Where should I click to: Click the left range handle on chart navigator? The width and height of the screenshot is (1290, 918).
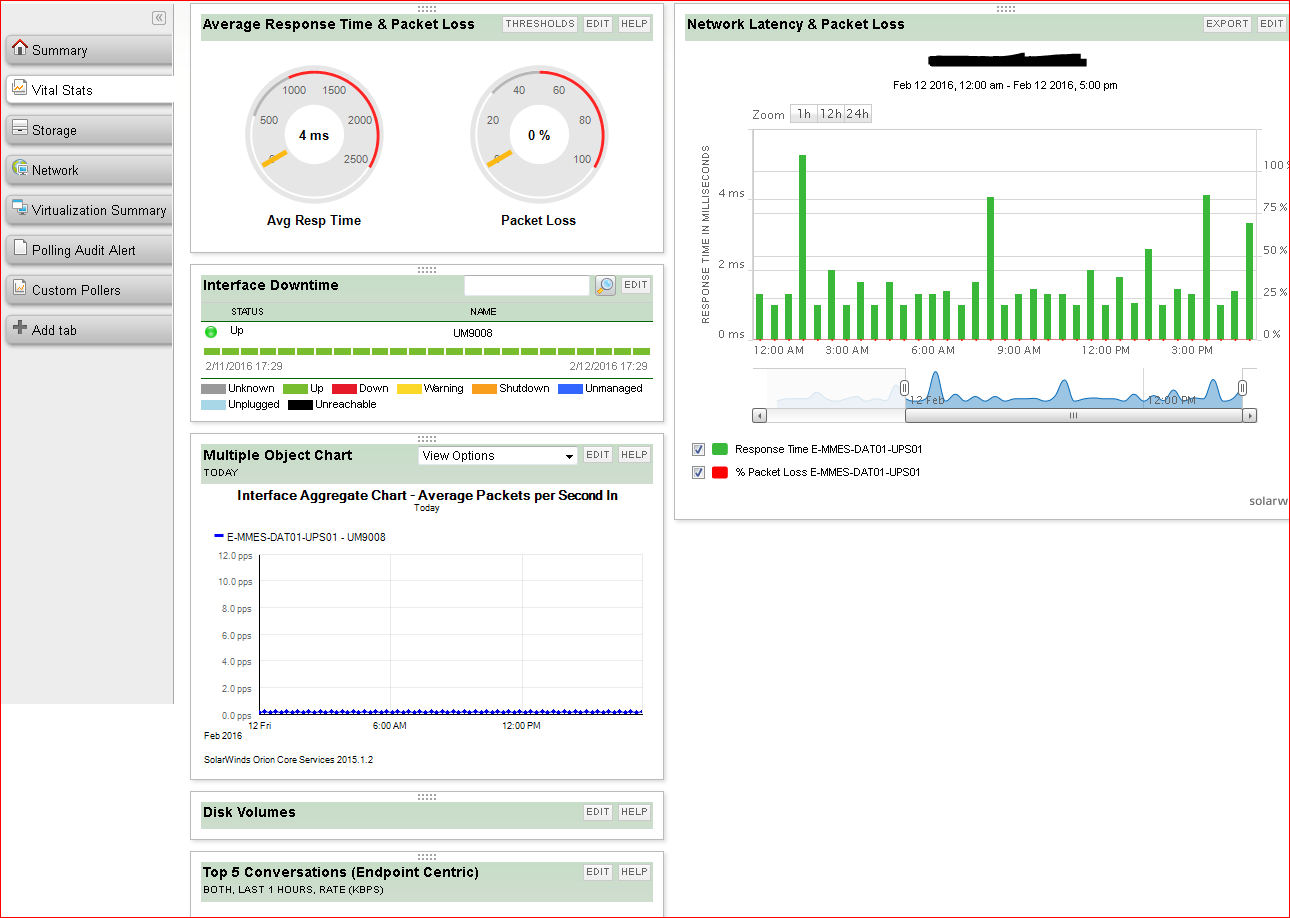(x=904, y=388)
